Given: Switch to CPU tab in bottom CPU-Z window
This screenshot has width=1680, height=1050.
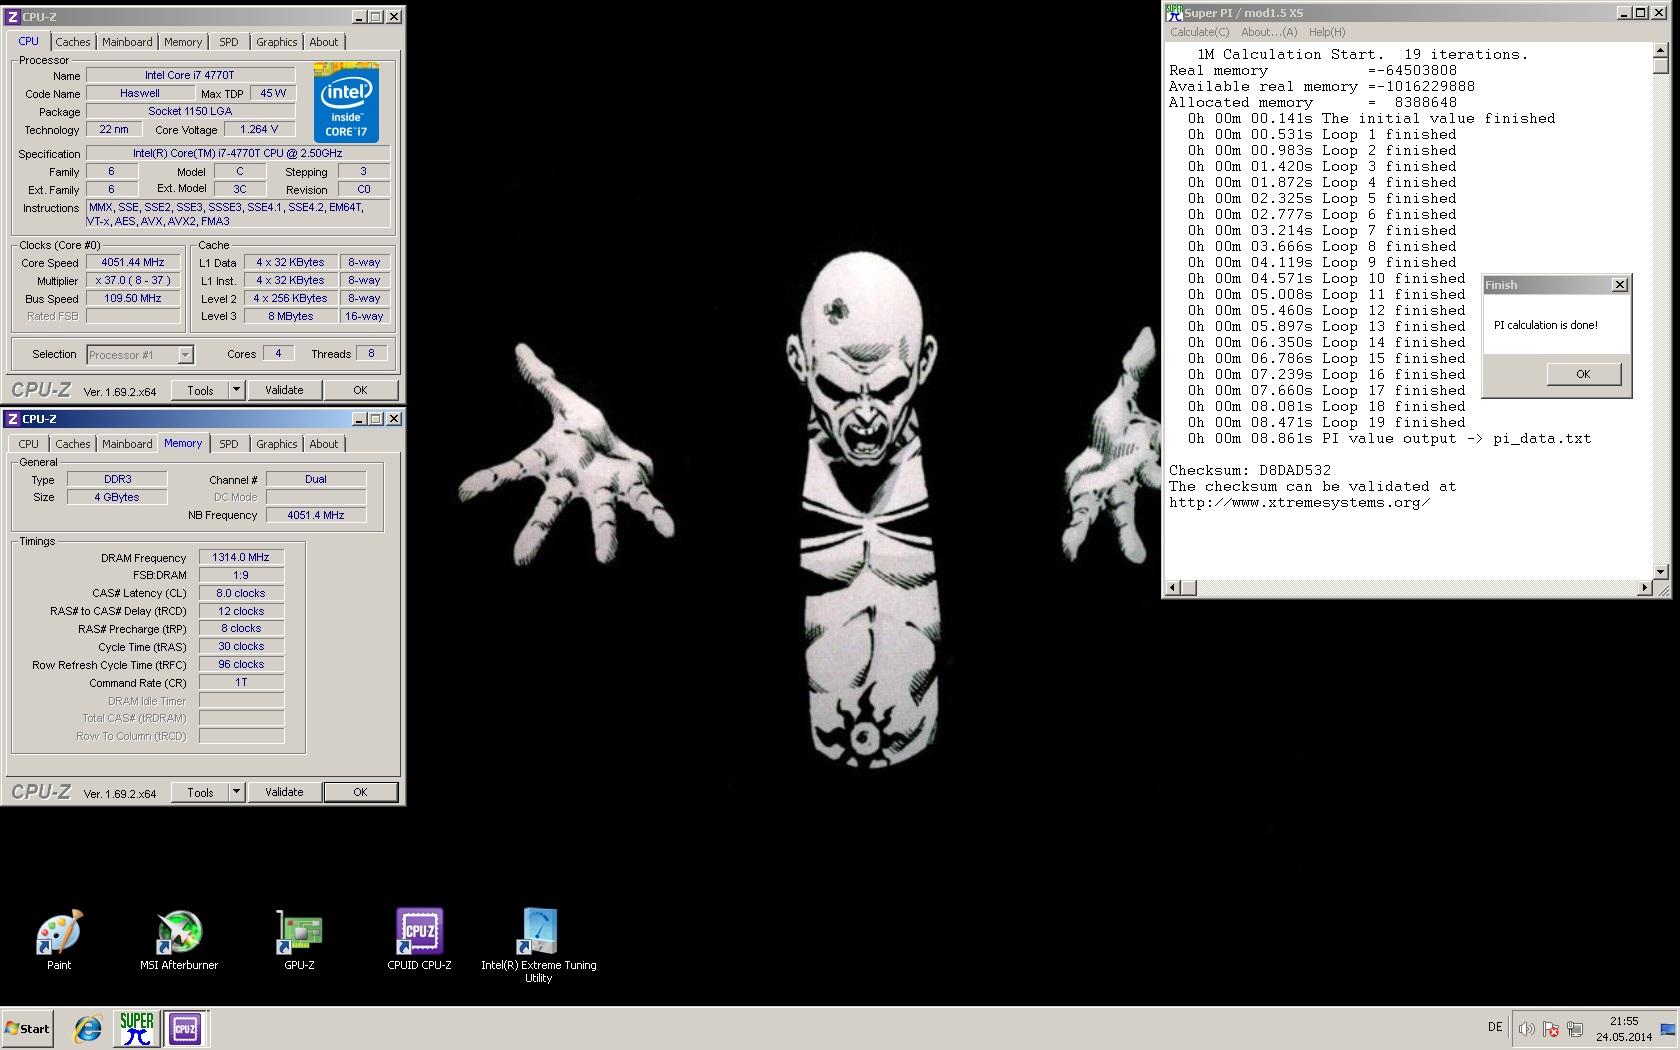Looking at the screenshot, I should (29, 444).
